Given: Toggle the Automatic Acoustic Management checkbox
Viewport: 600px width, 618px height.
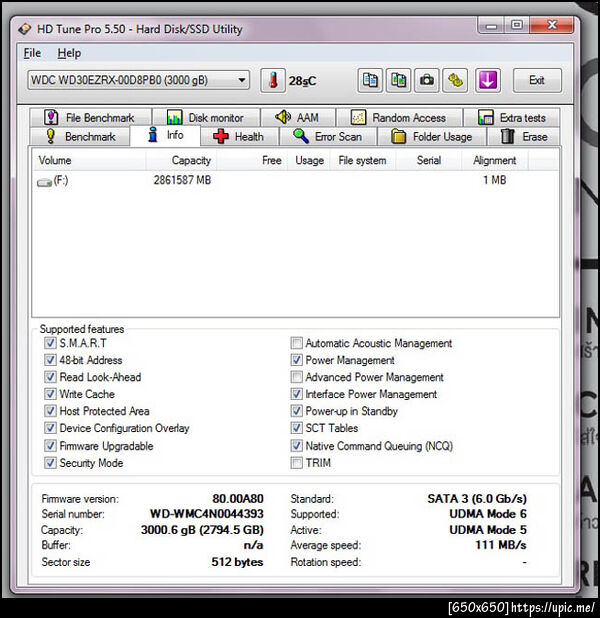Looking at the screenshot, I should pos(296,343).
